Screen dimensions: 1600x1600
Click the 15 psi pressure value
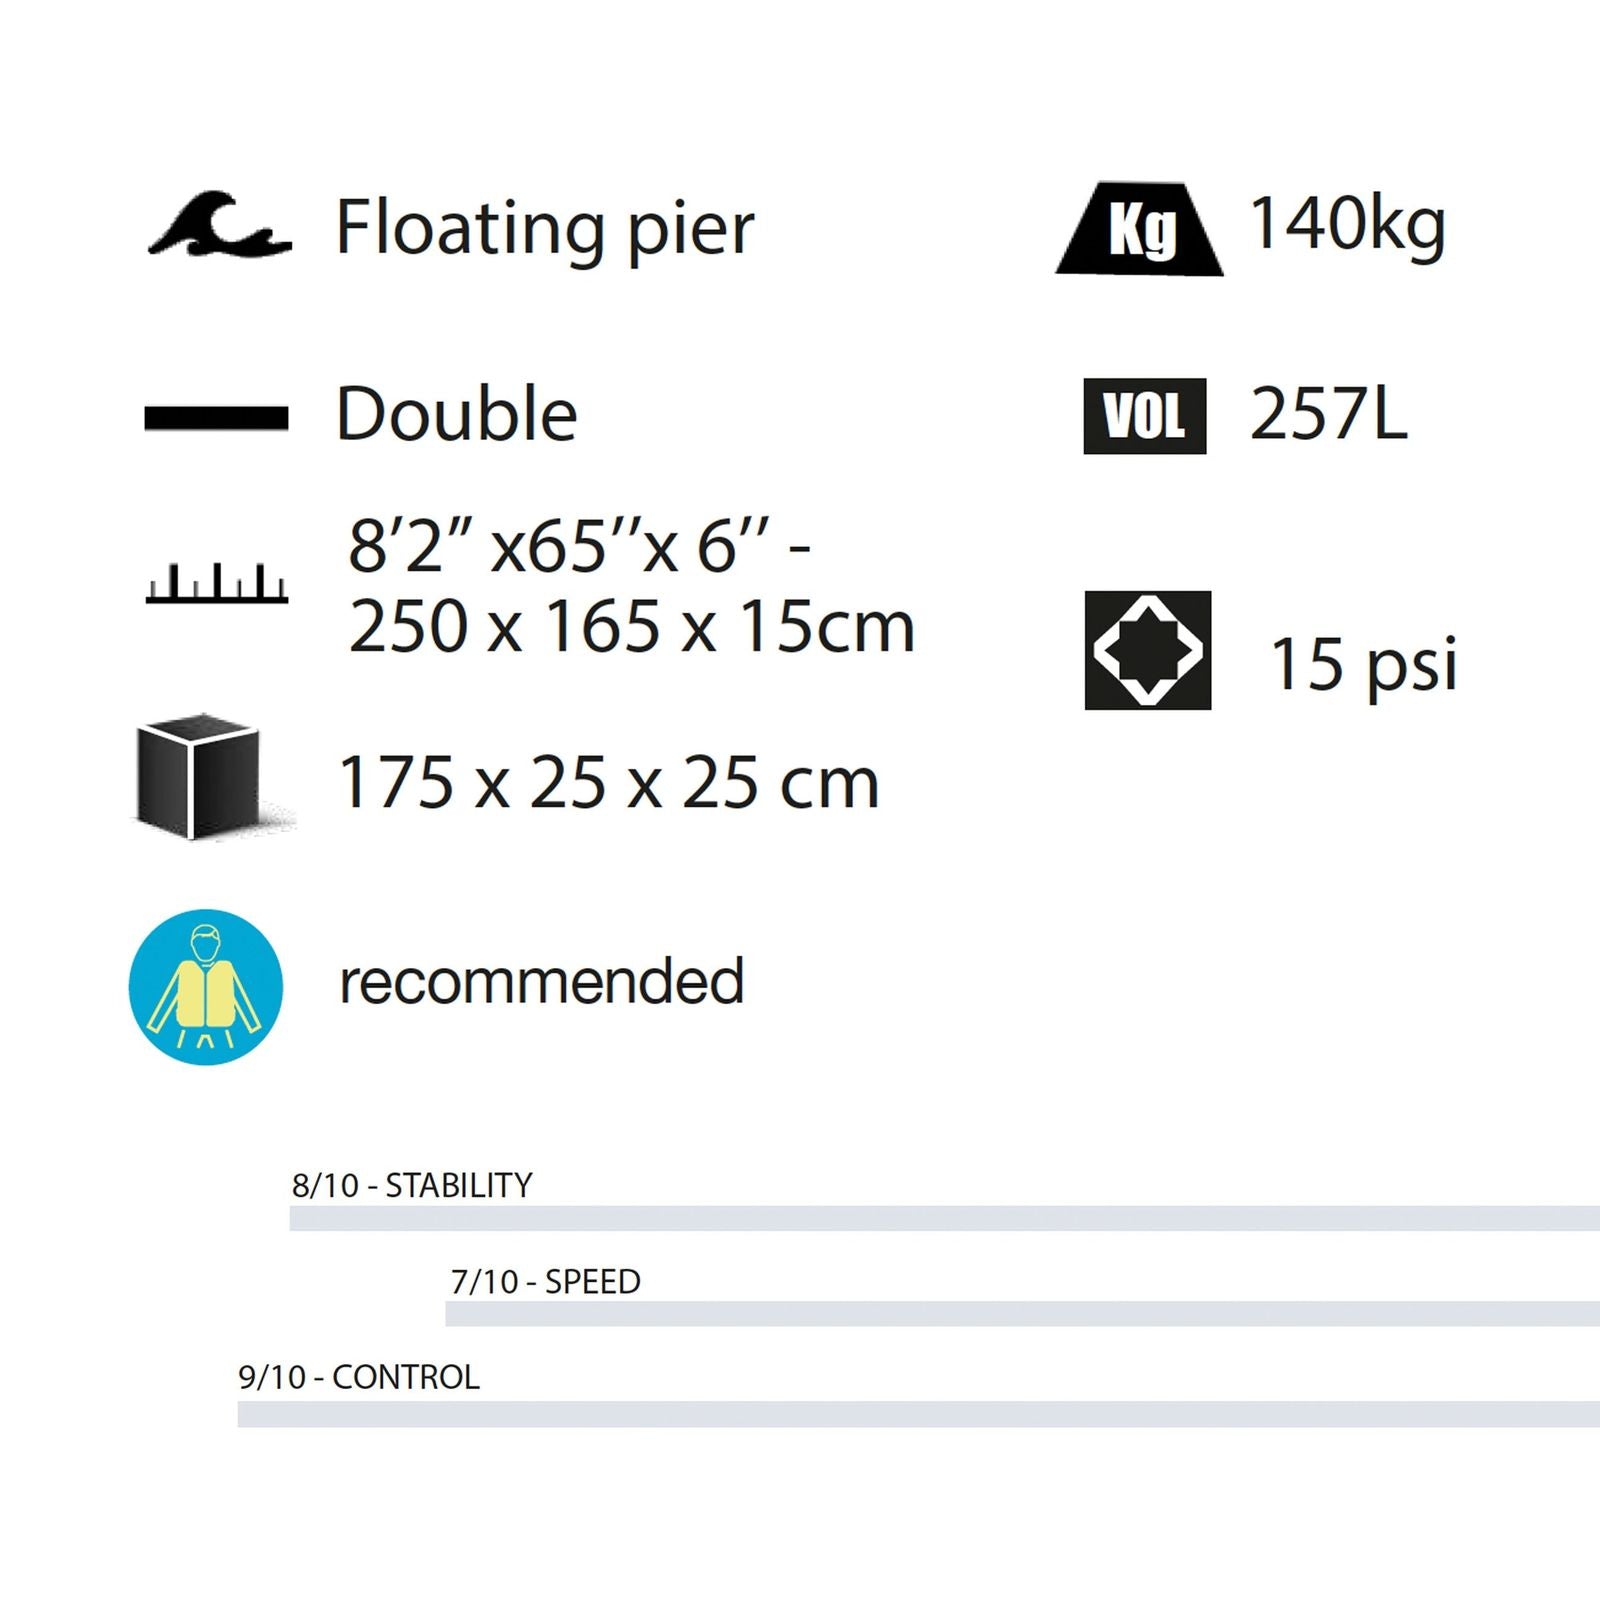coord(1363,663)
